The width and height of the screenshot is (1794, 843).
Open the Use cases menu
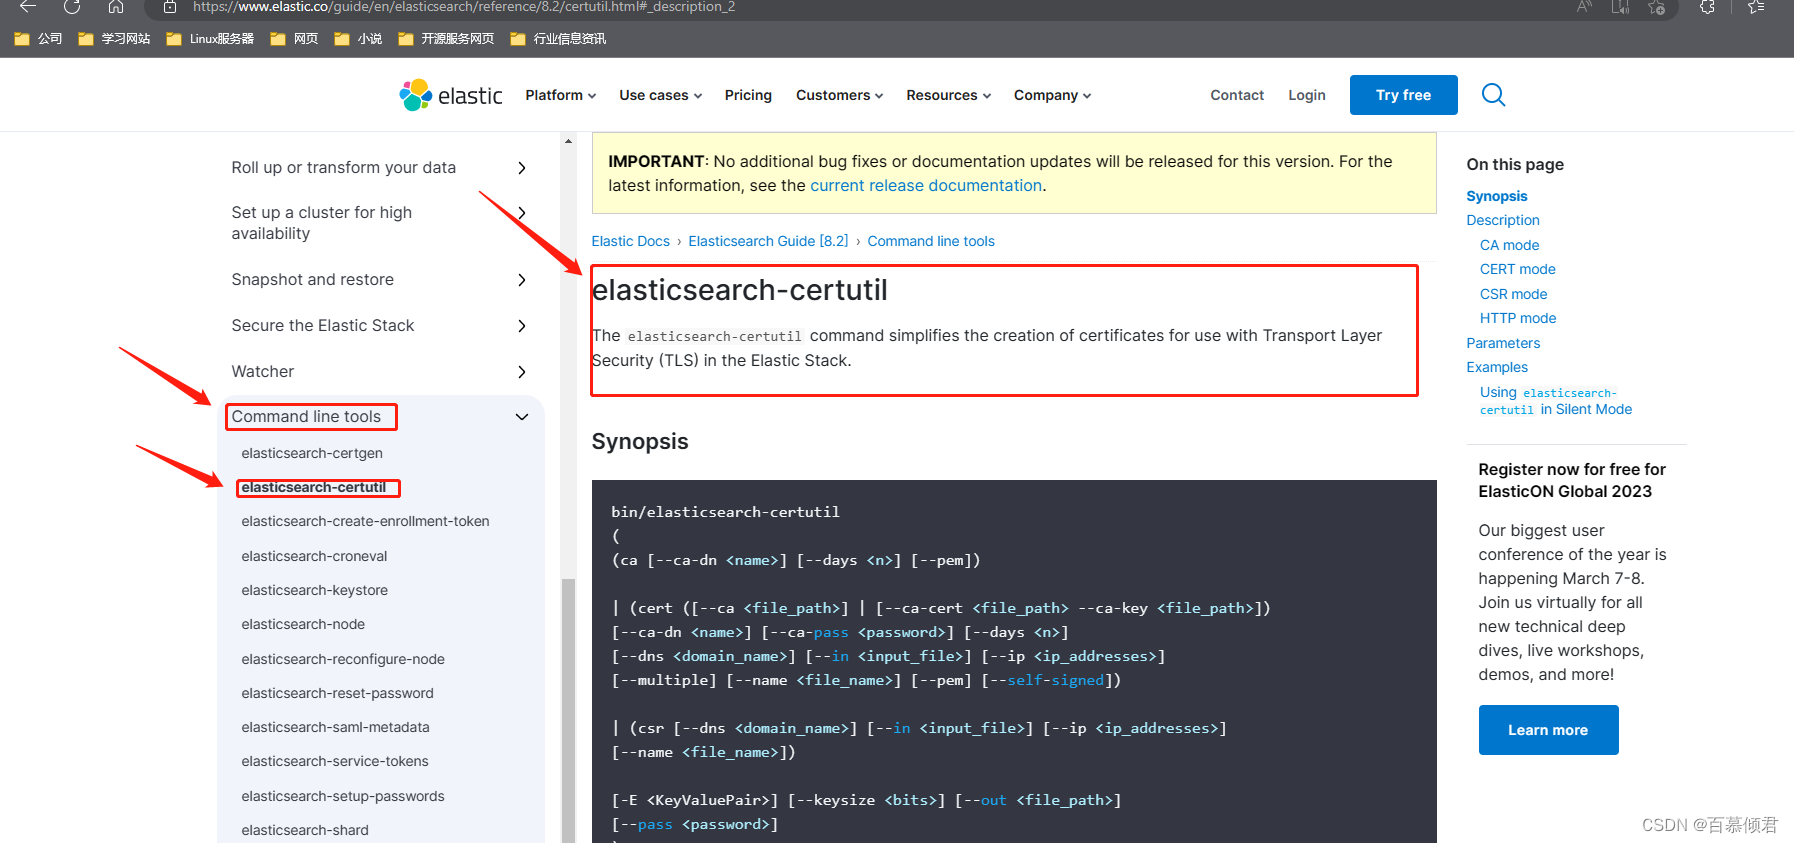click(661, 95)
